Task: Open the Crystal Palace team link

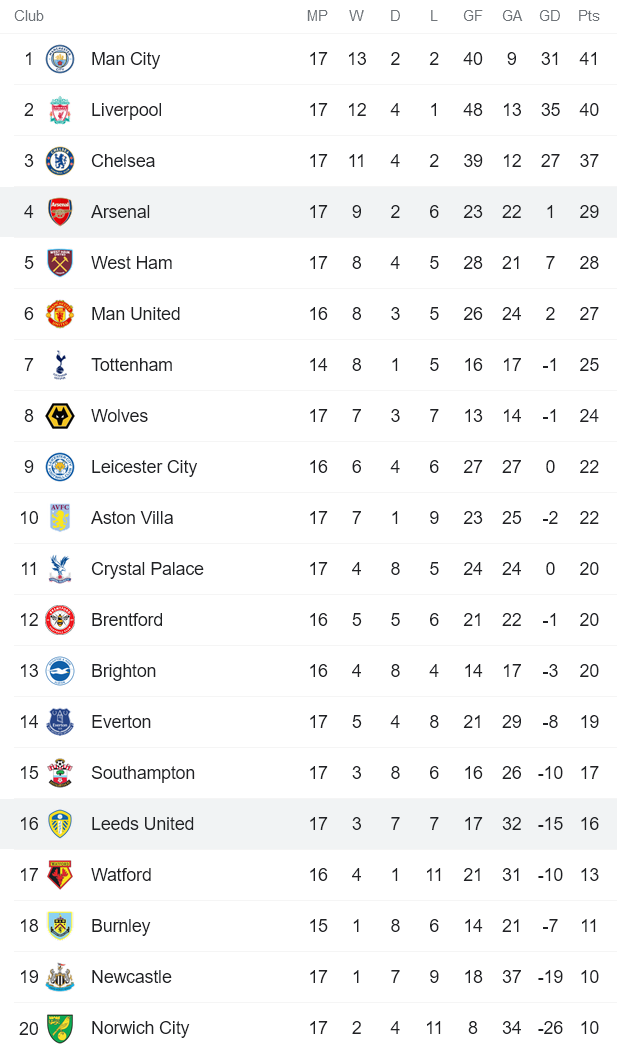Action: (x=147, y=569)
